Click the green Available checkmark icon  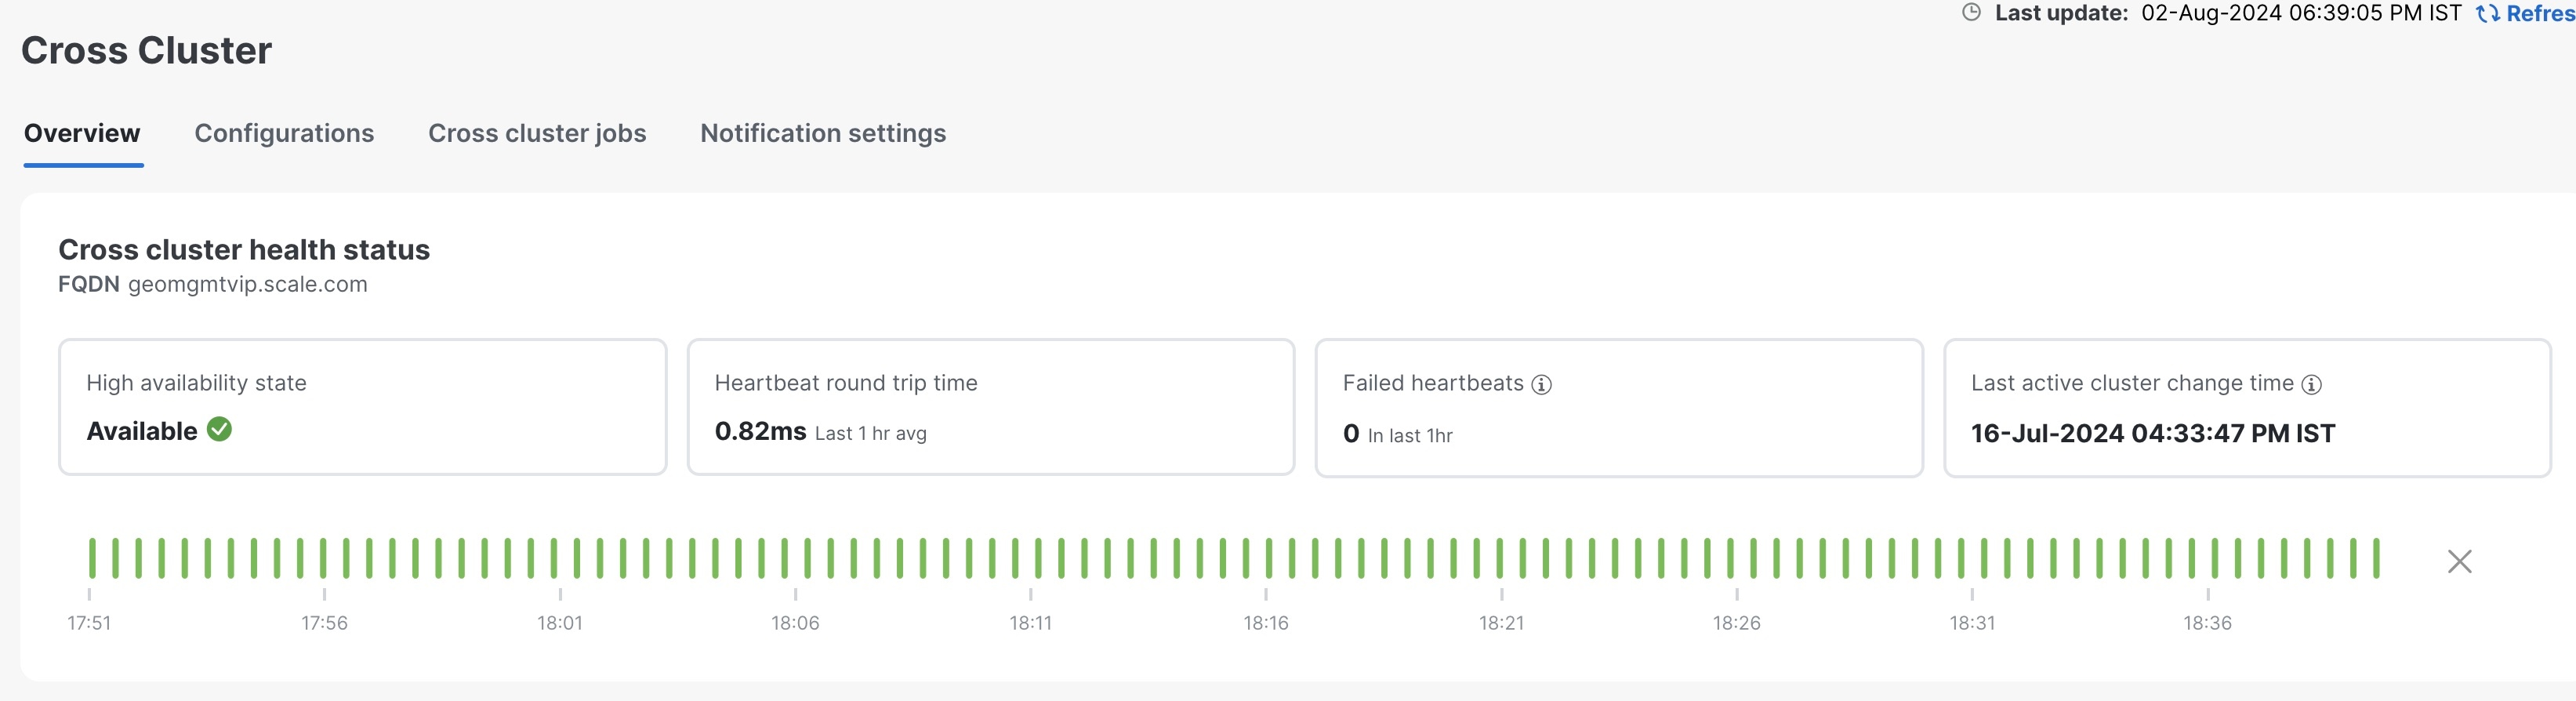pos(219,430)
